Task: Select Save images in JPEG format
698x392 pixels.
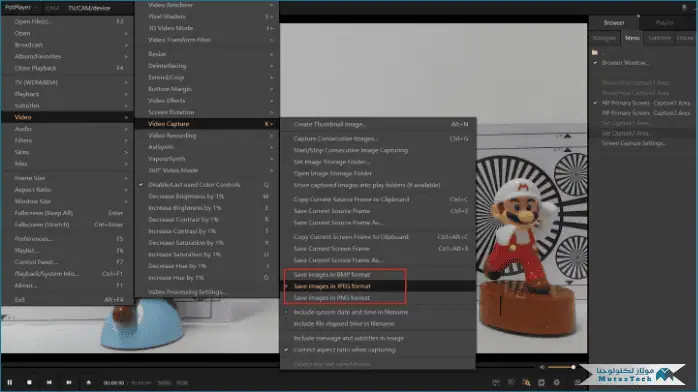Action: (x=378, y=286)
